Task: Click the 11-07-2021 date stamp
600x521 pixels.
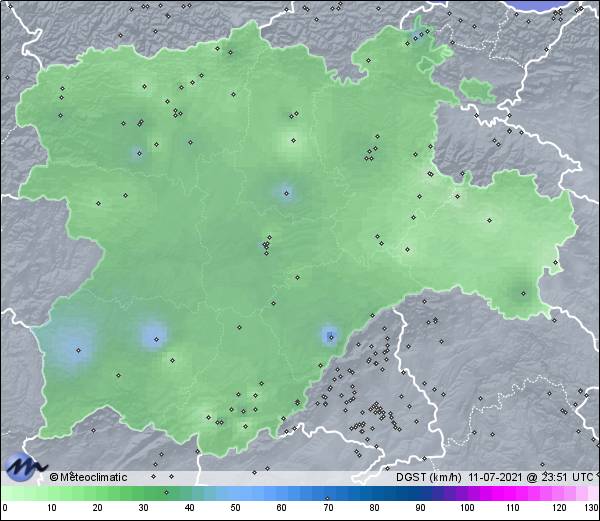Action: click(495, 477)
